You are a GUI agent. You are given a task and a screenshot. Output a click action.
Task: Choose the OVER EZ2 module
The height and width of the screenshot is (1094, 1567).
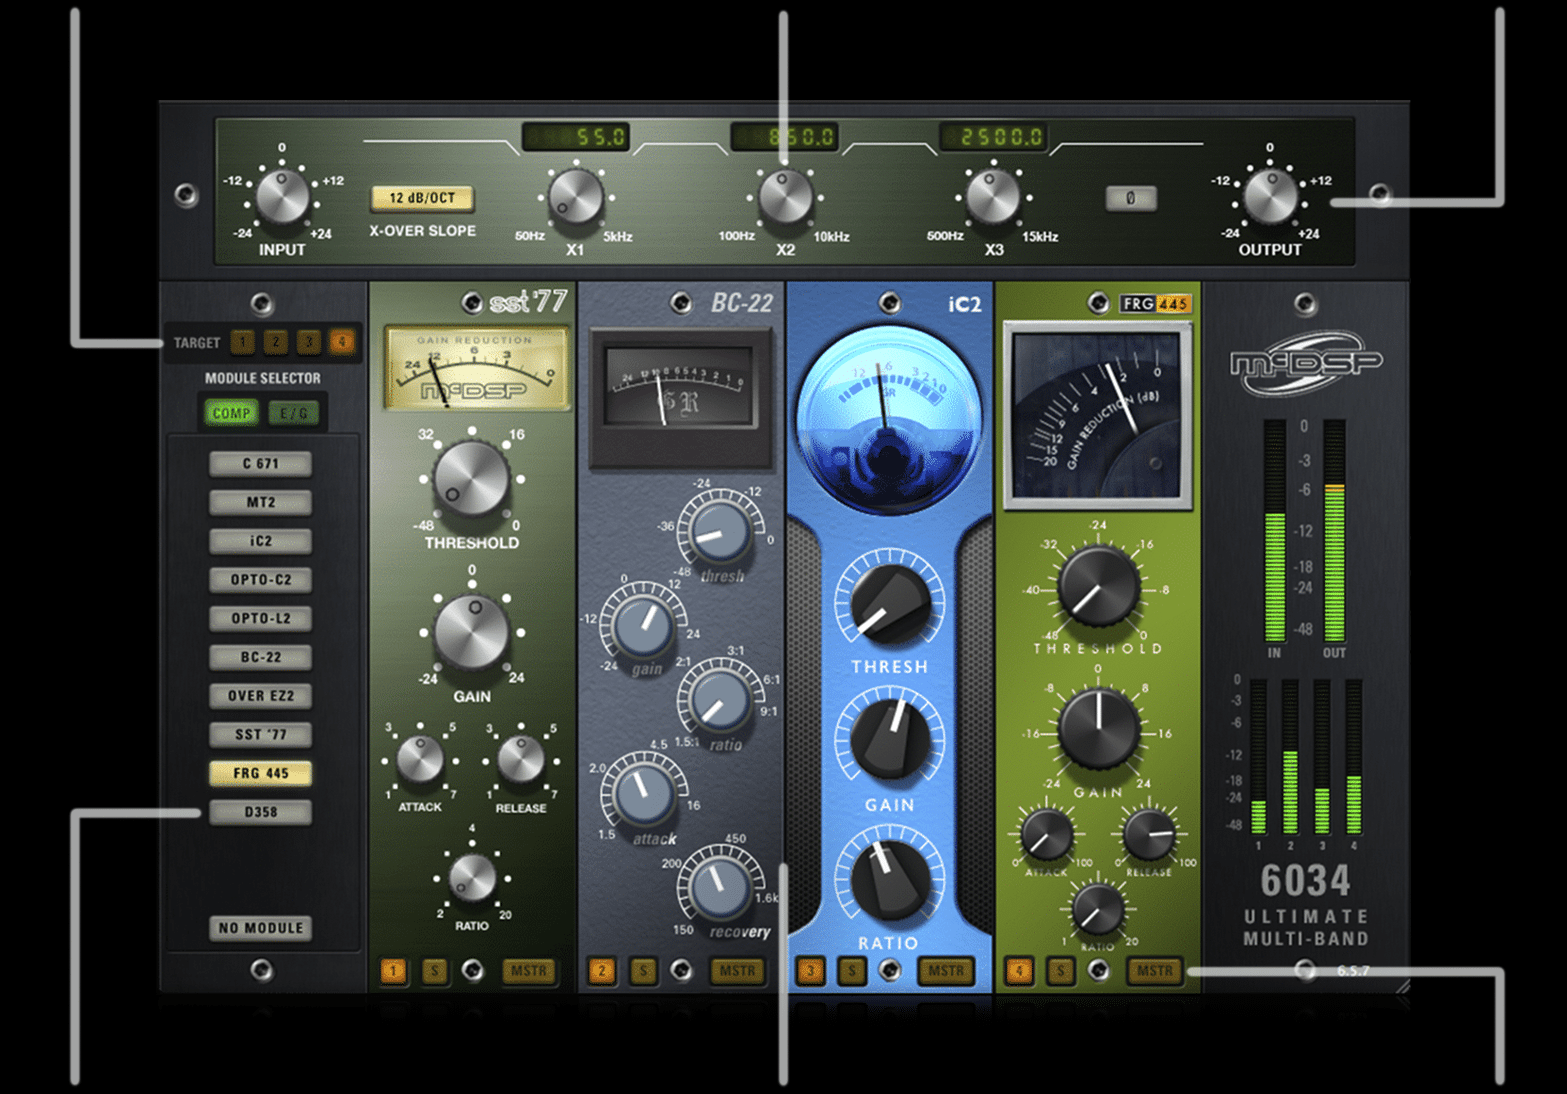click(260, 696)
